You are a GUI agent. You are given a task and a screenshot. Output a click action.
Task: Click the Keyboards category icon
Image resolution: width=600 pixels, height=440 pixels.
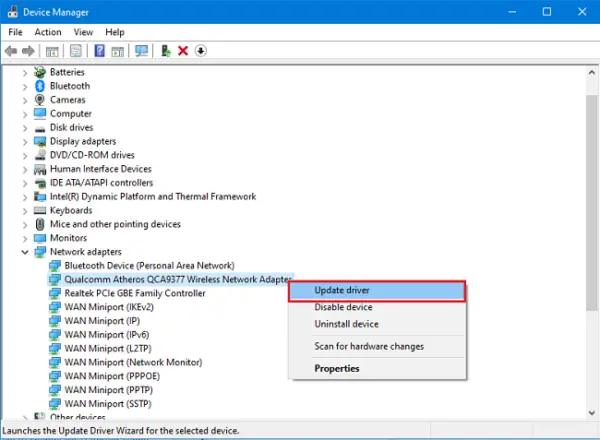click(x=40, y=210)
